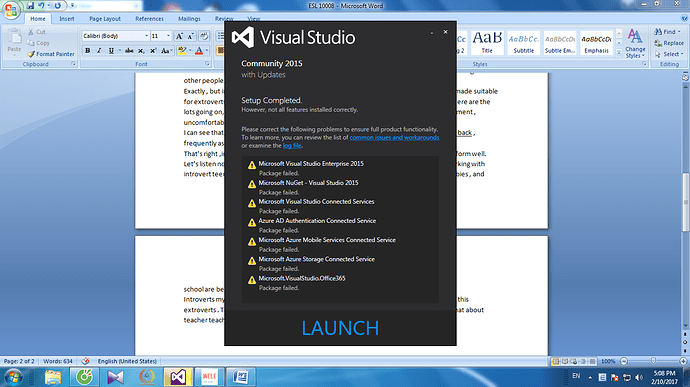This screenshot has width=690, height=387.
Task: Click LAUNCH in Visual Studio setup
Action: click(340, 328)
